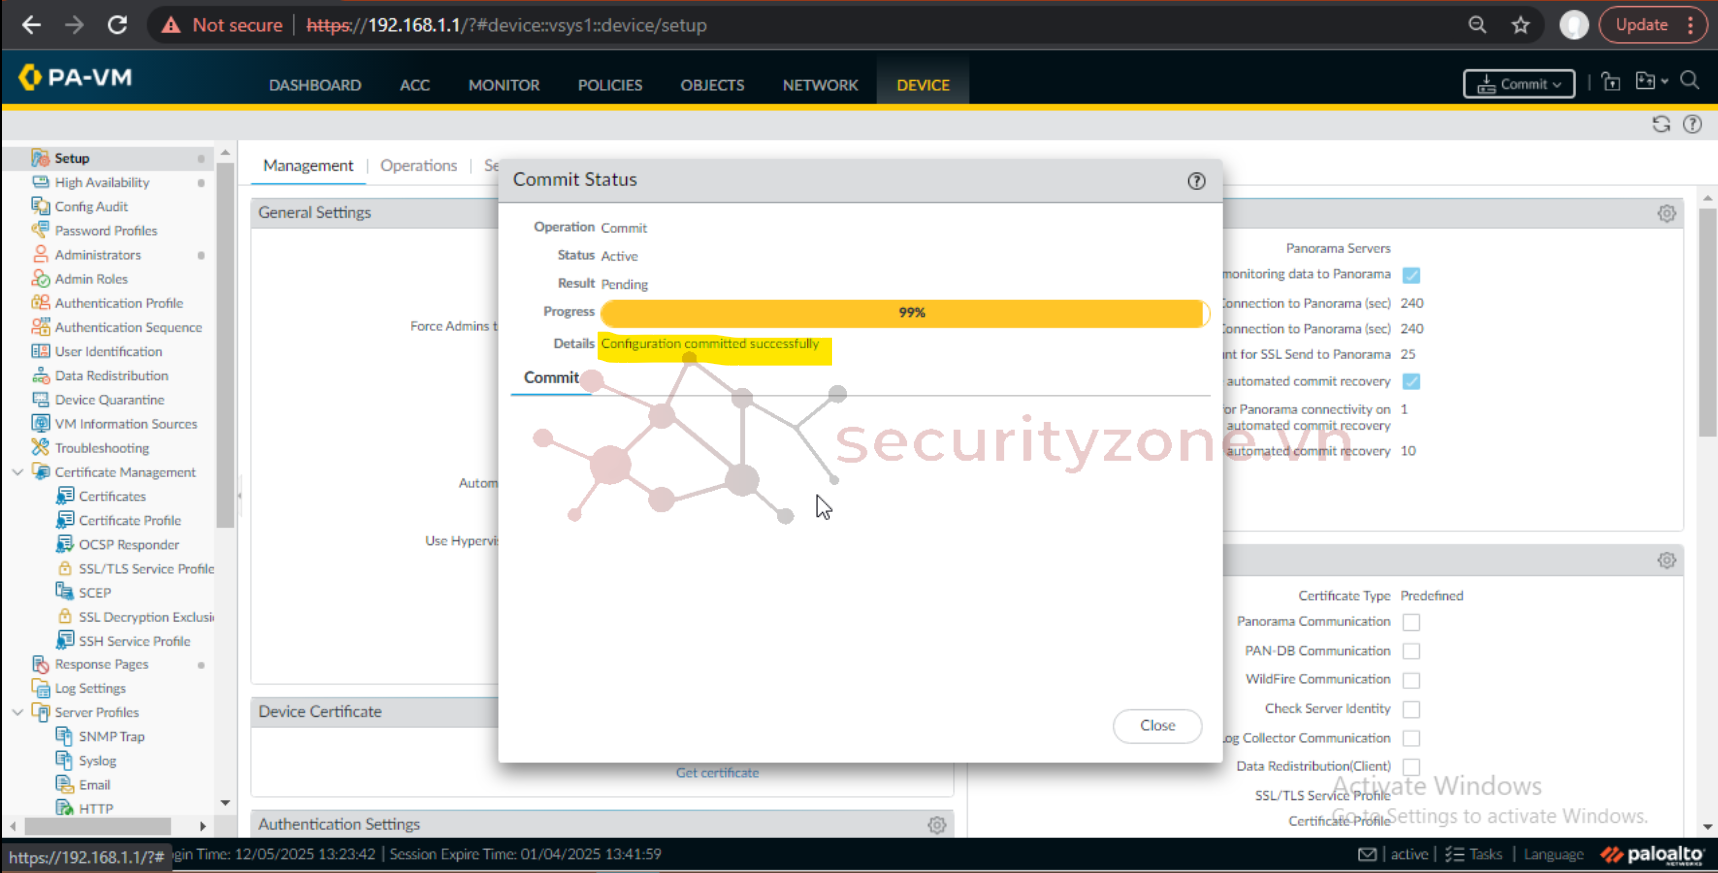
Task: Click the help icon in Commit Status dialog
Action: point(1196,181)
